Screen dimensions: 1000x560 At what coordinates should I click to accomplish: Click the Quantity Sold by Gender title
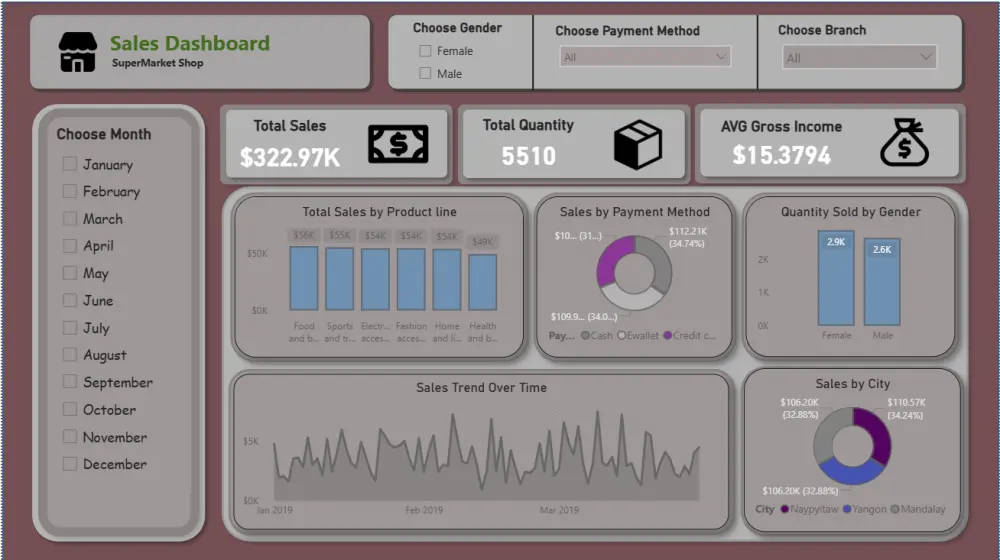point(851,212)
